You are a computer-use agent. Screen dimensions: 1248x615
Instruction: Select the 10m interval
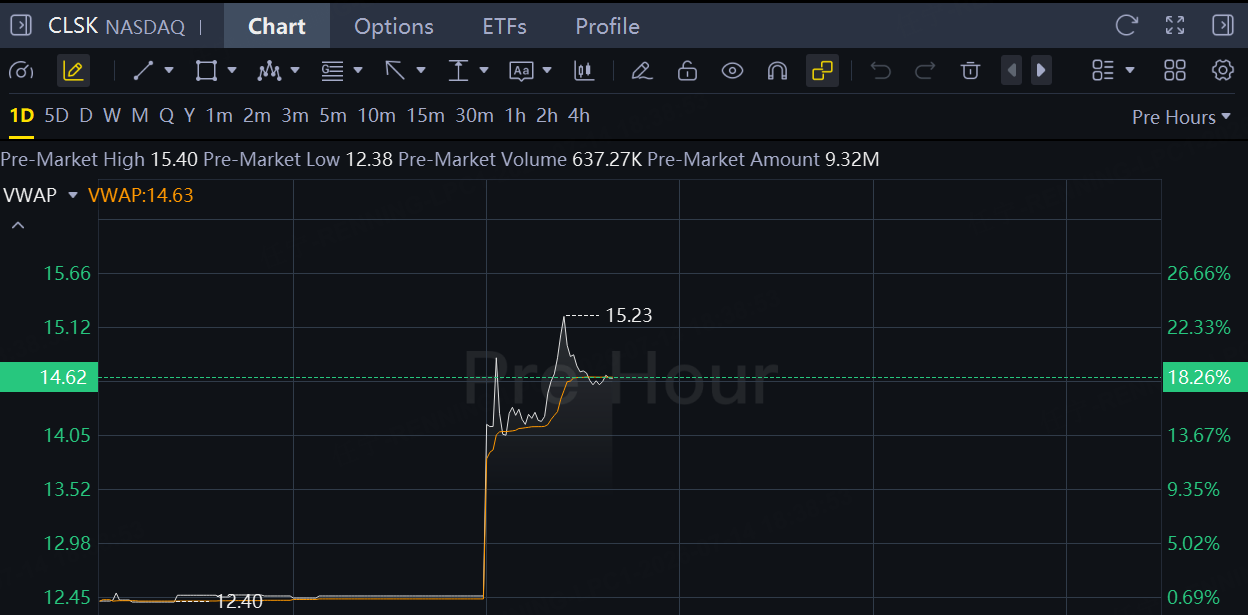pyautogui.click(x=377, y=116)
